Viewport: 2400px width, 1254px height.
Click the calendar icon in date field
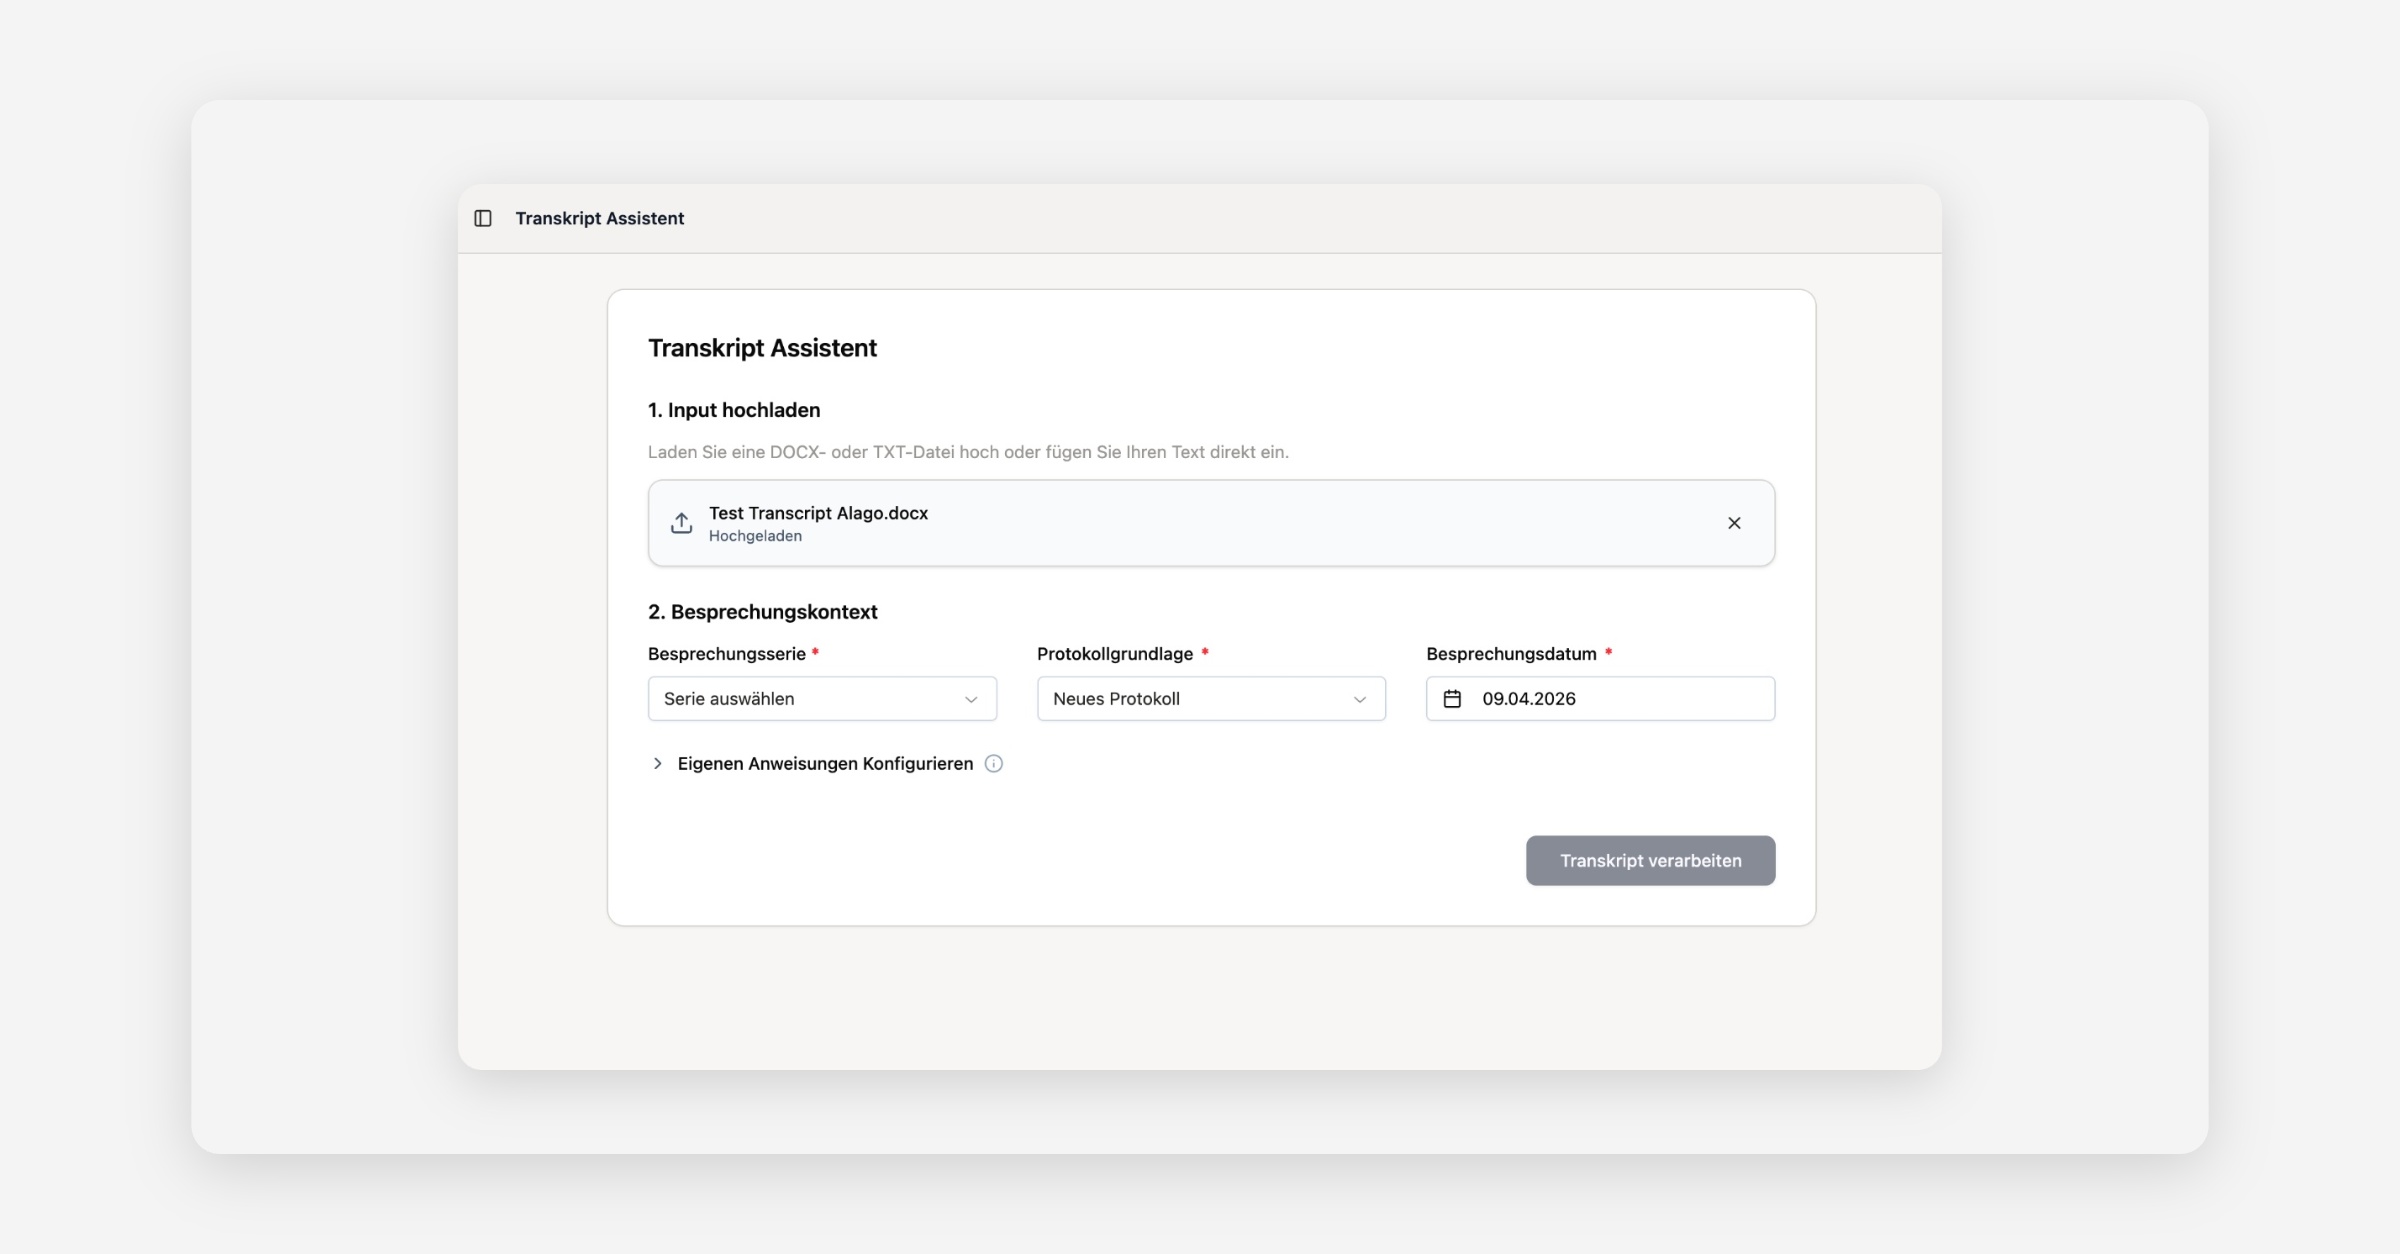(1452, 699)
